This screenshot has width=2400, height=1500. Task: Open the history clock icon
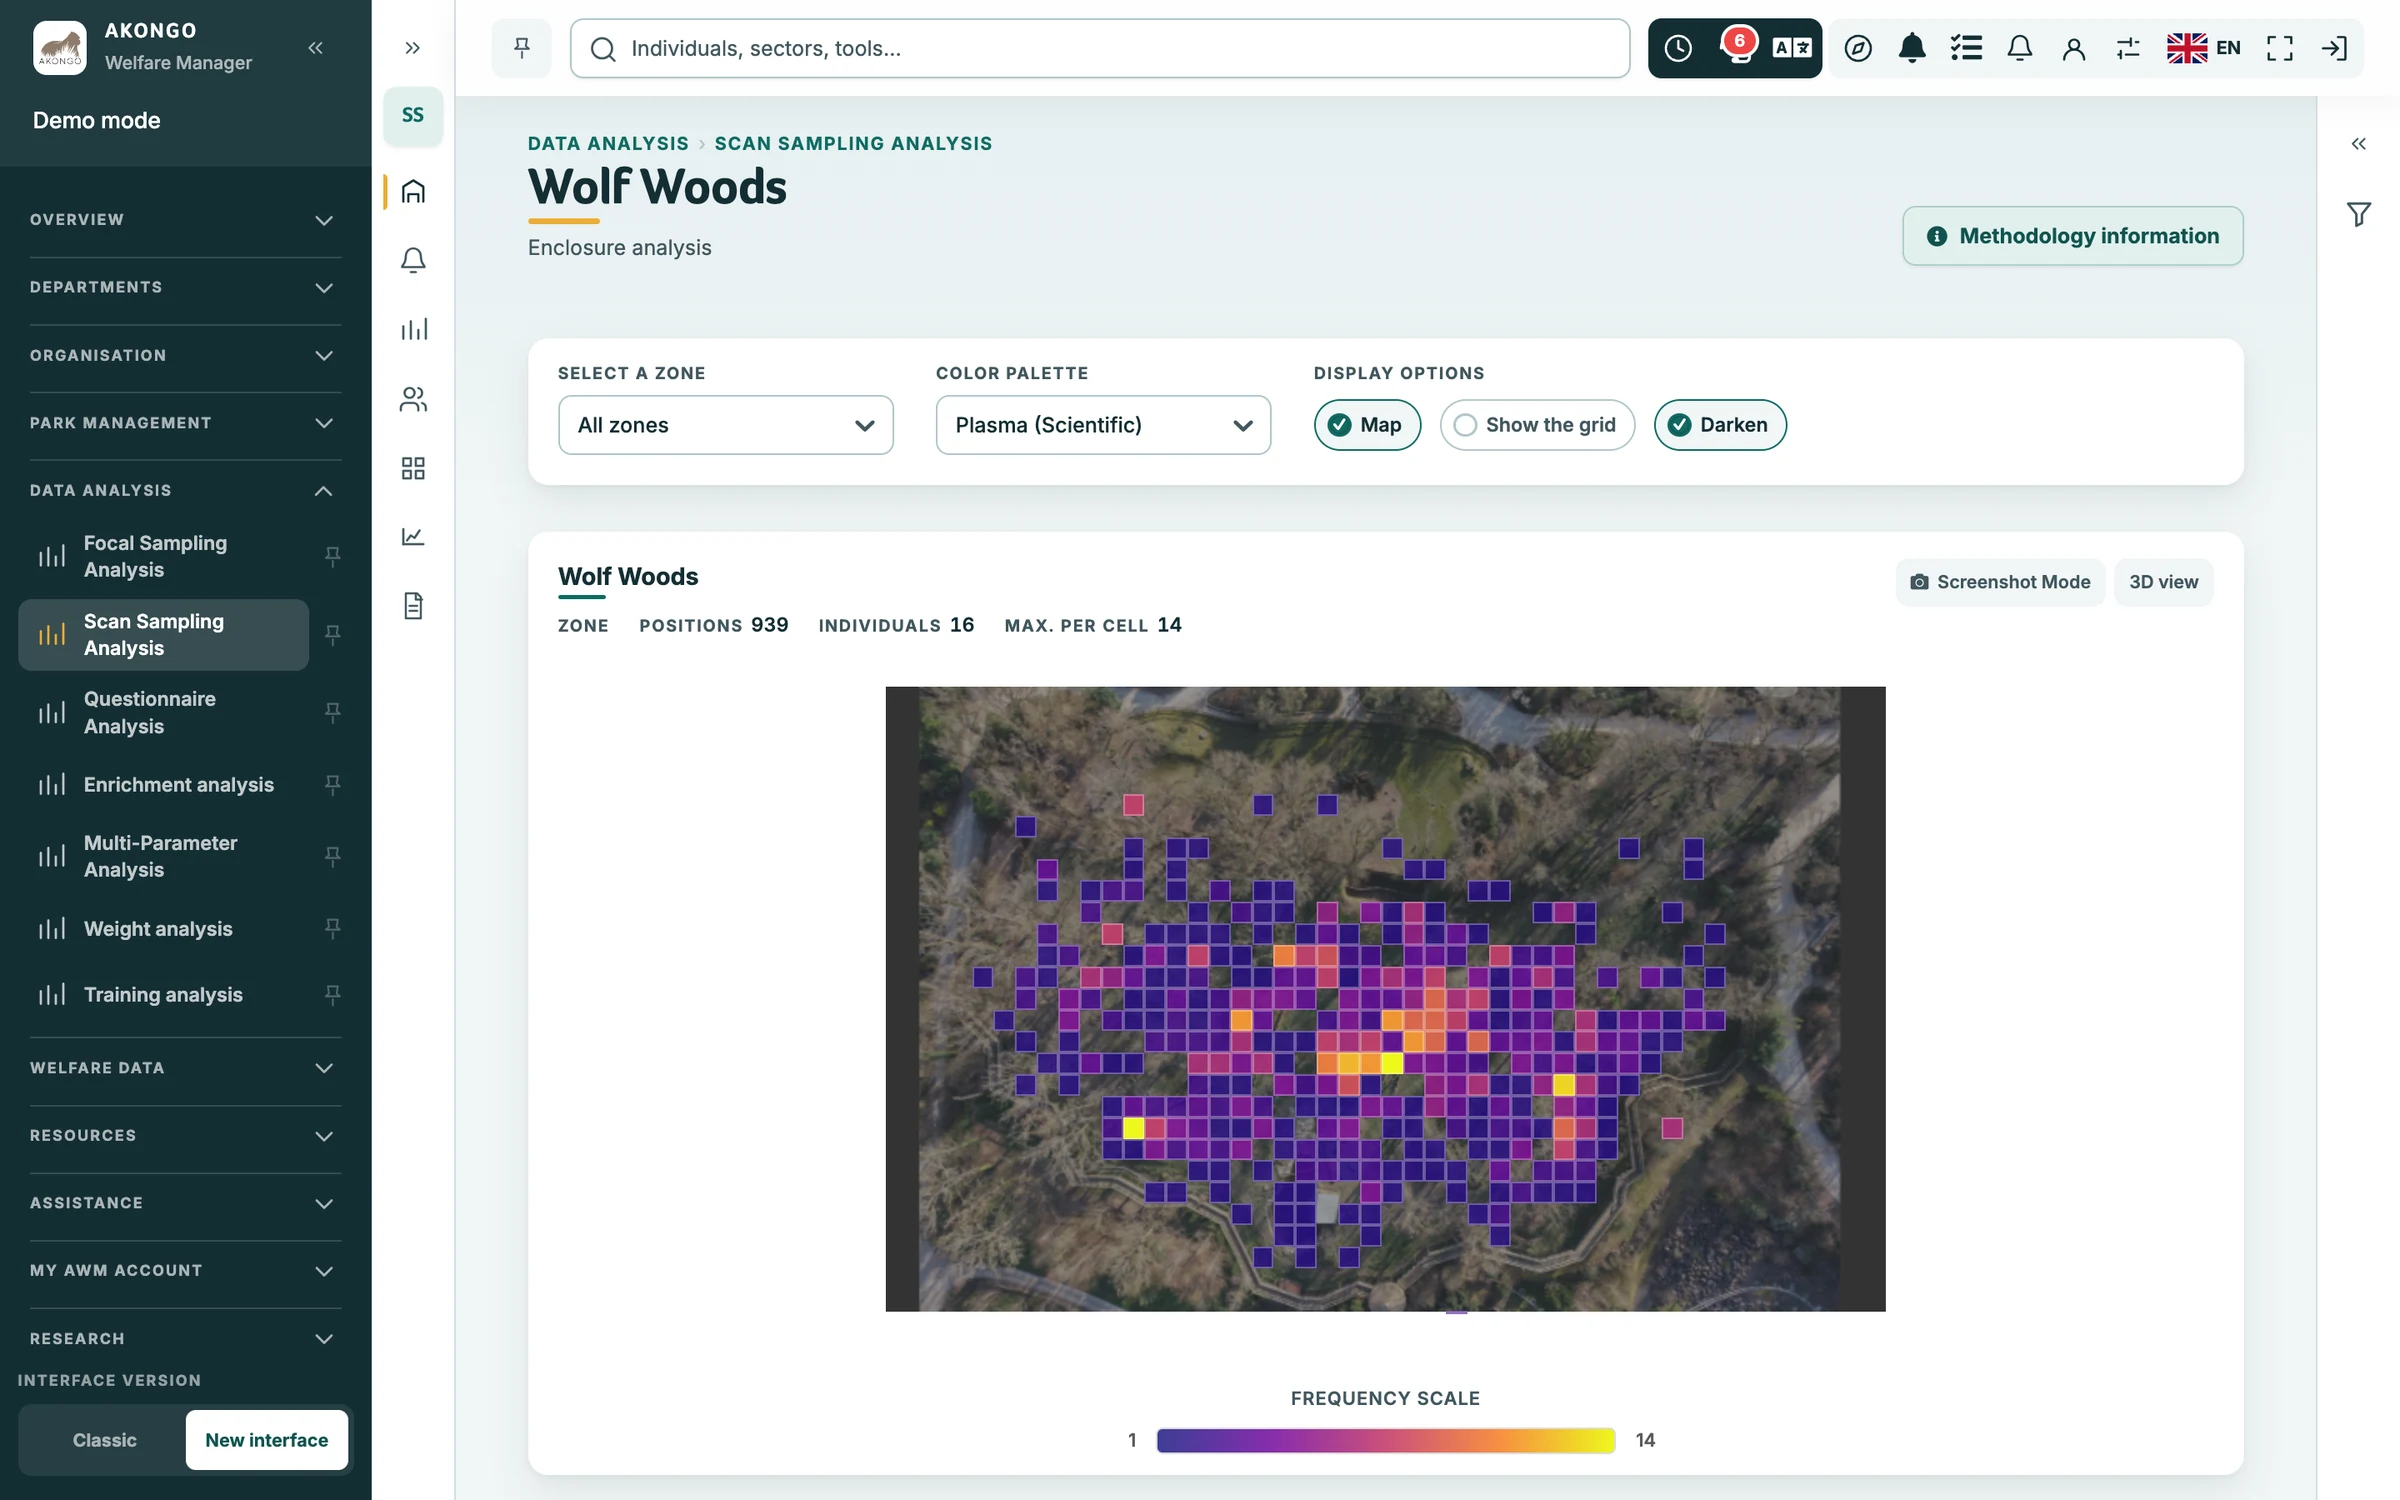tap(1678, 48)
